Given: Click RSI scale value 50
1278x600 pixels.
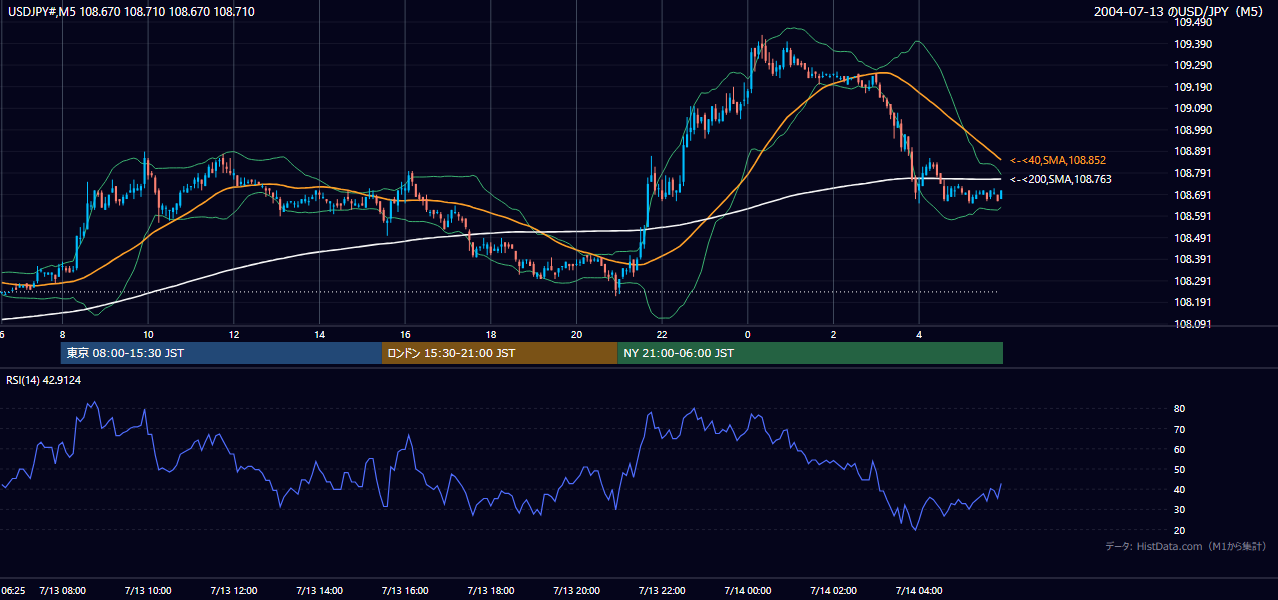Looking at the screenshot, I should 1179,470.
